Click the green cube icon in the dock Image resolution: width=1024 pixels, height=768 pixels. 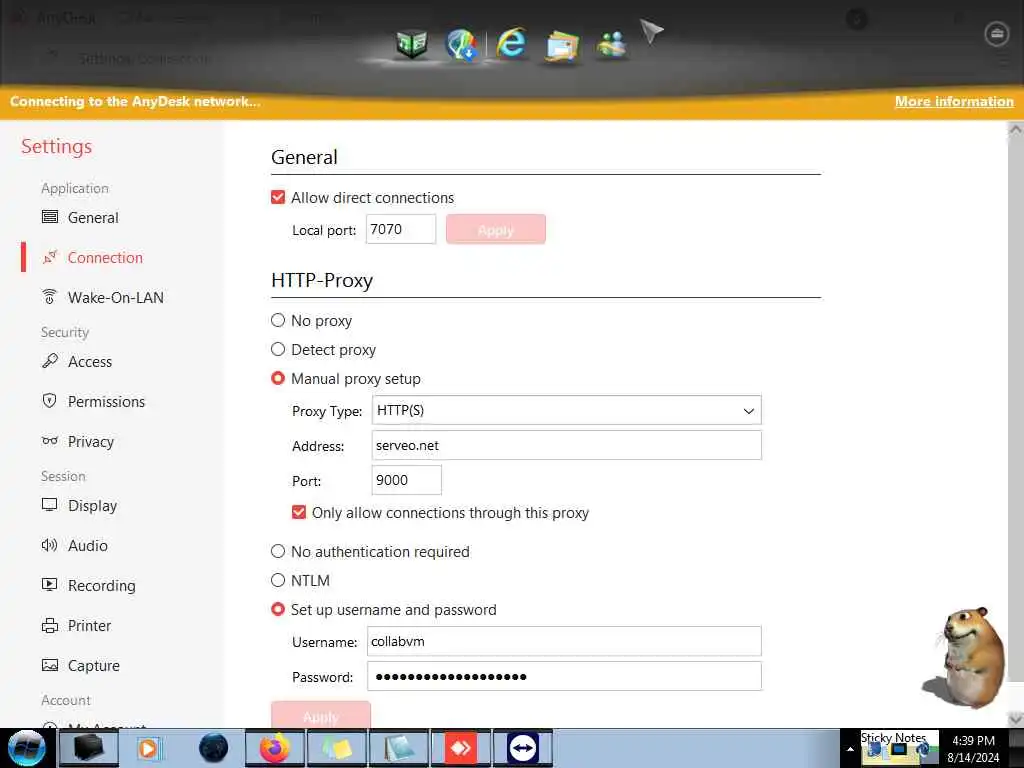click(x=411, y=44)
